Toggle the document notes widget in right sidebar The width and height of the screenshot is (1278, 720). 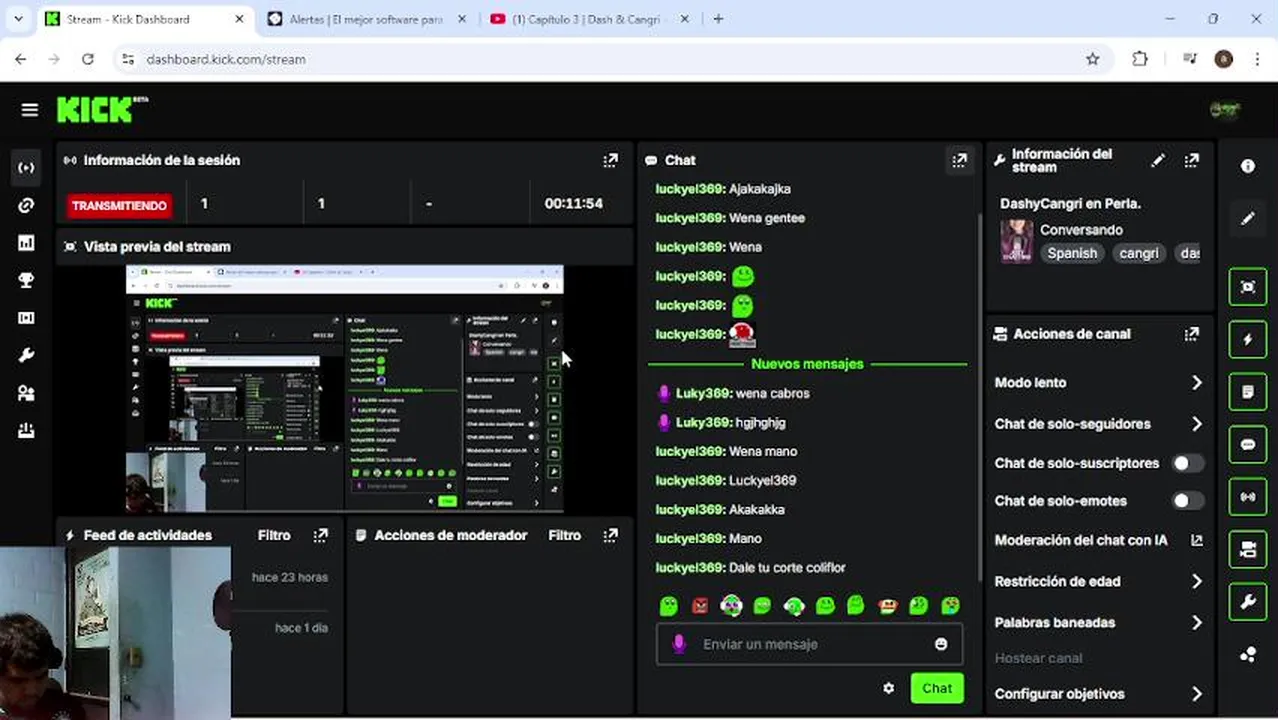click(x=1248, y=392)
